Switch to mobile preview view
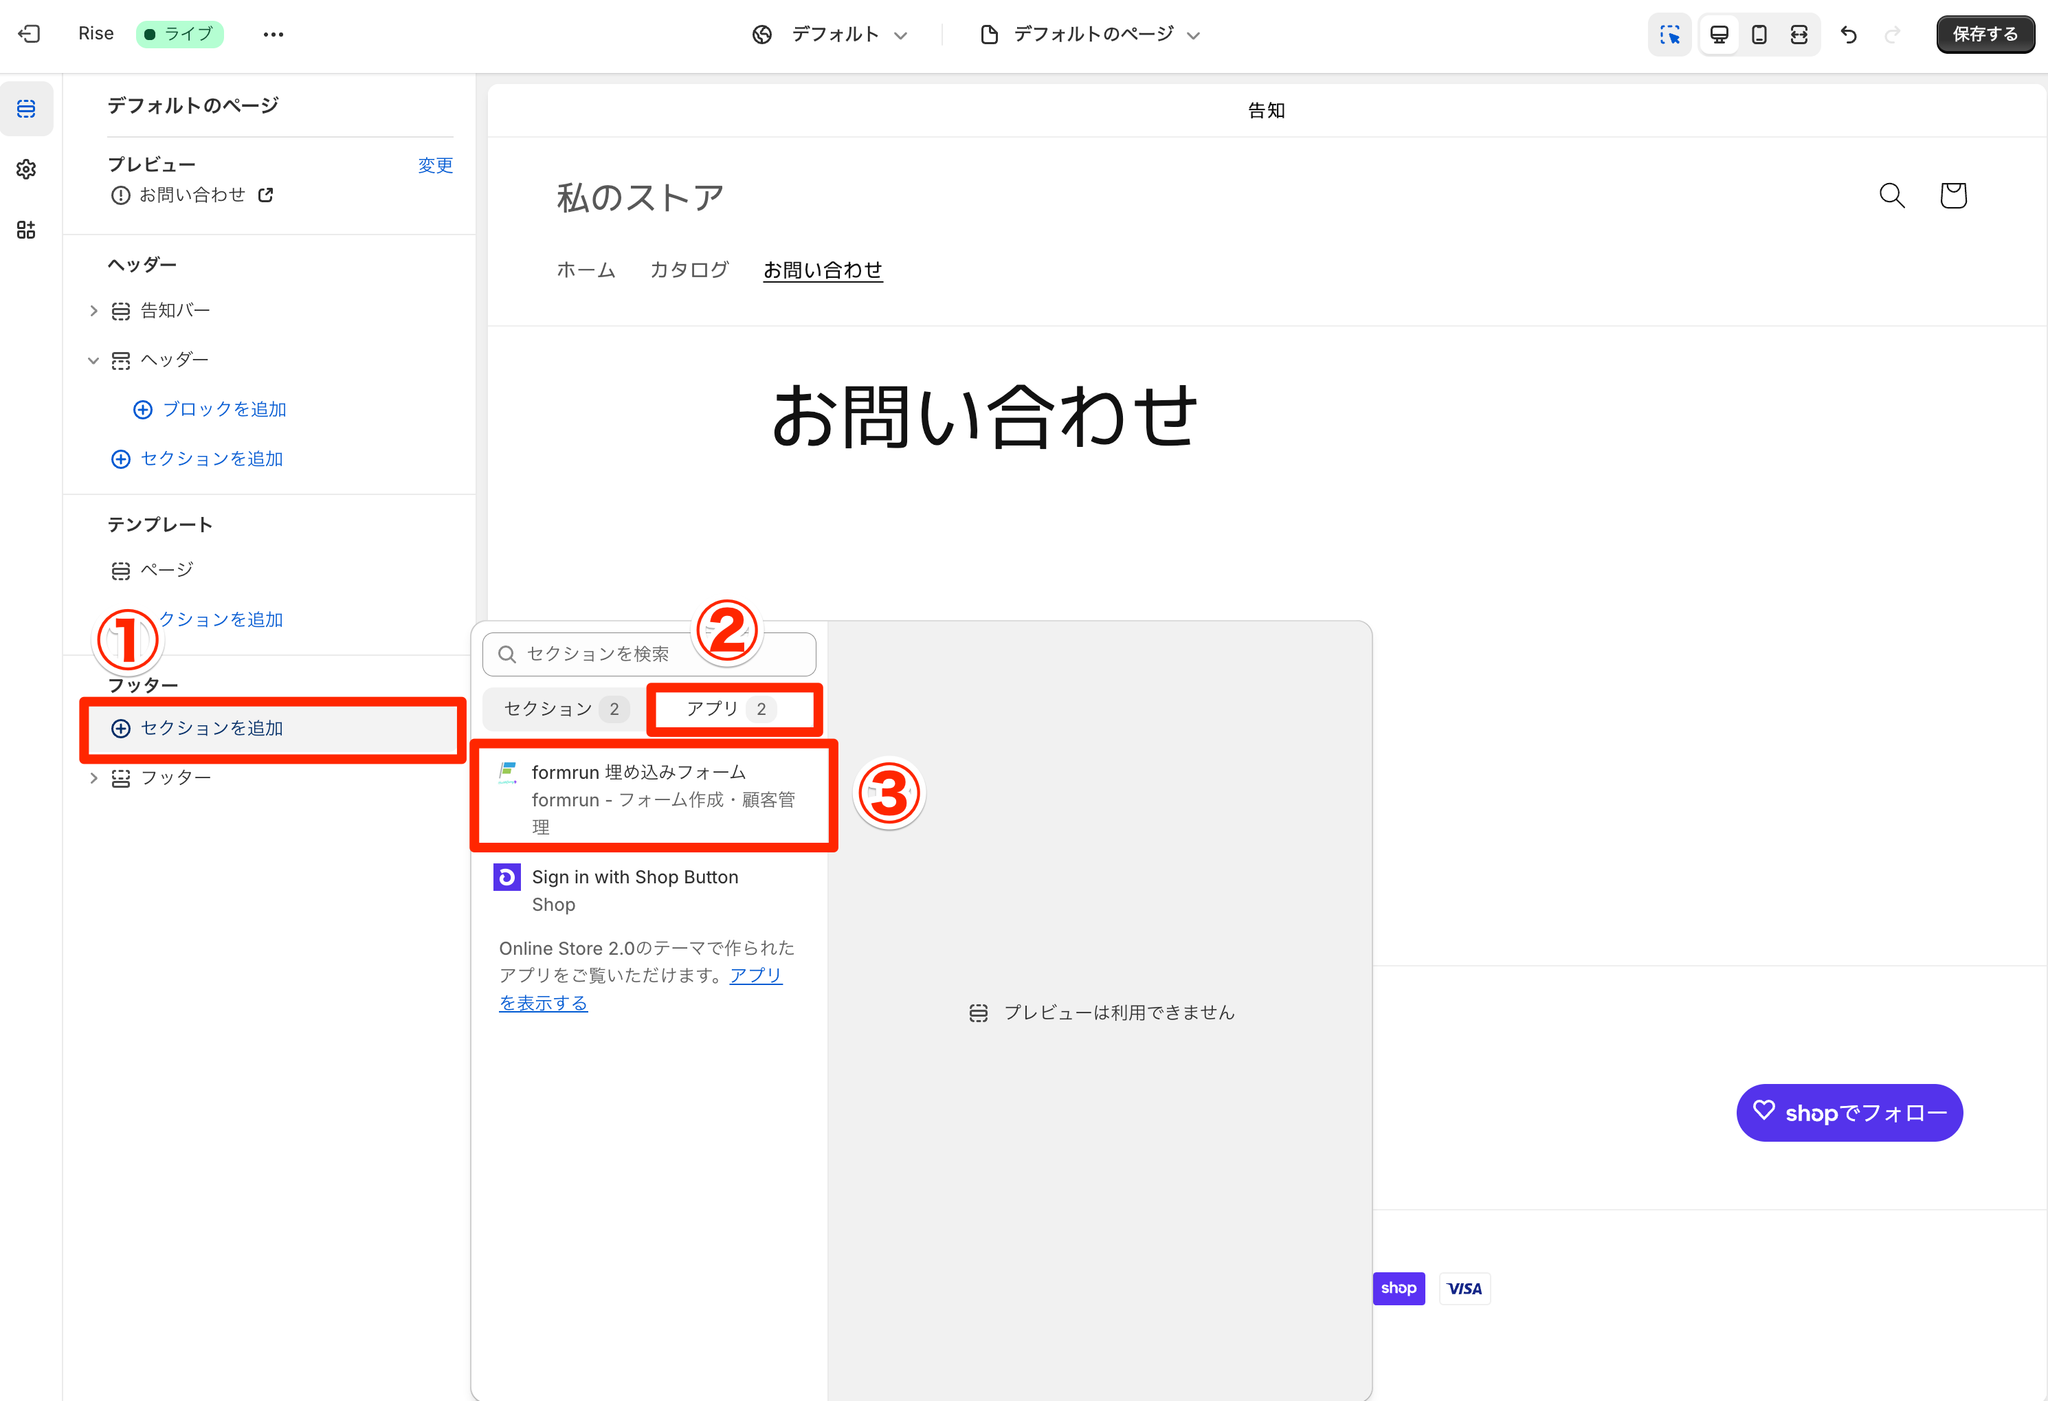Image resolution: width=2048 pixels, height=1401 pixels. click(1759, 35)
